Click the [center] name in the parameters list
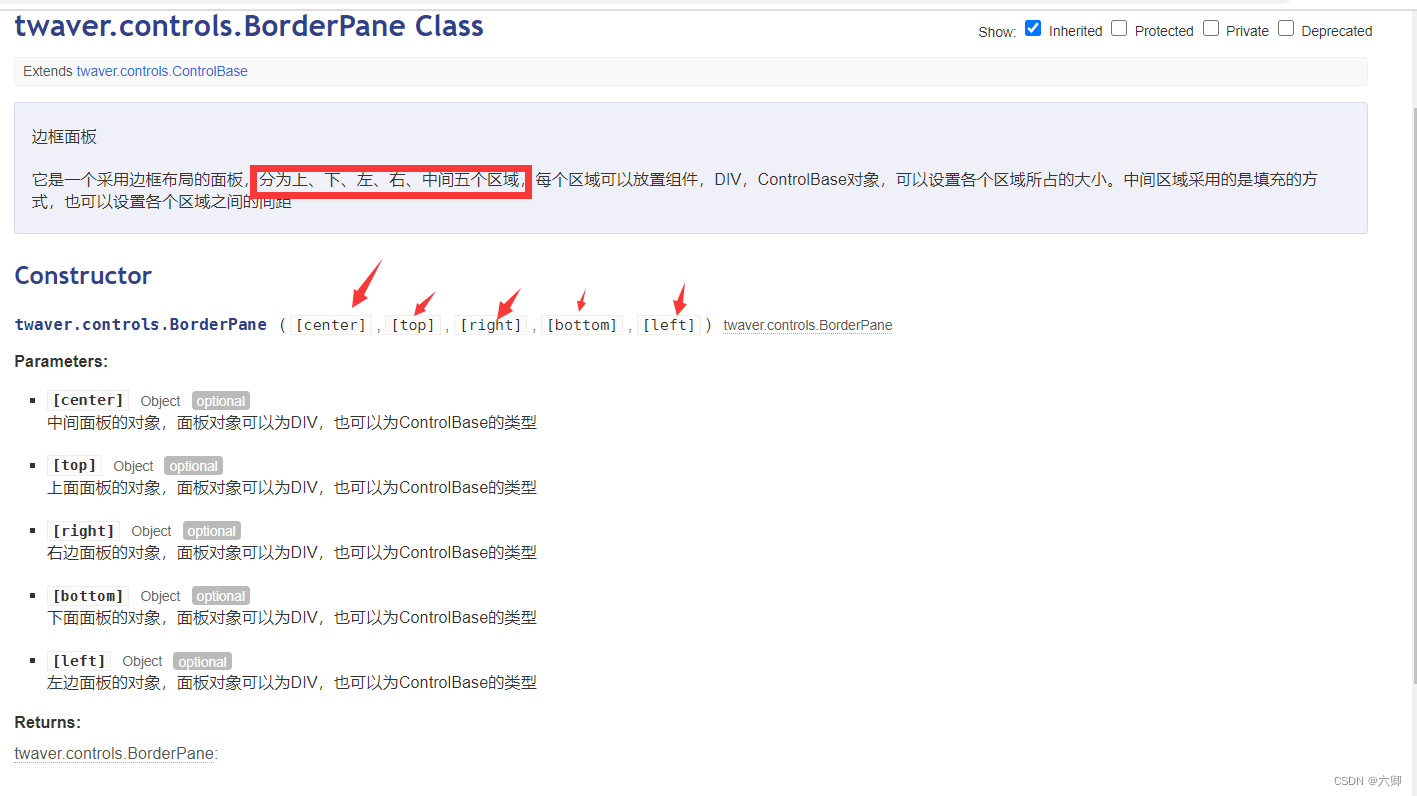 coord(88,400)
